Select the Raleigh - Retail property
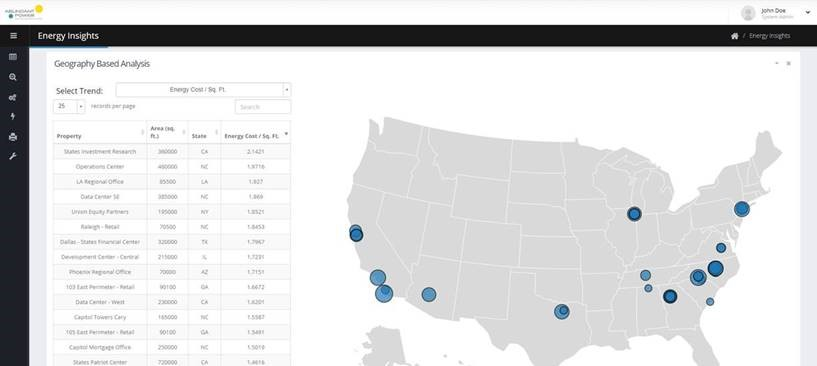 tap(100, 227)
